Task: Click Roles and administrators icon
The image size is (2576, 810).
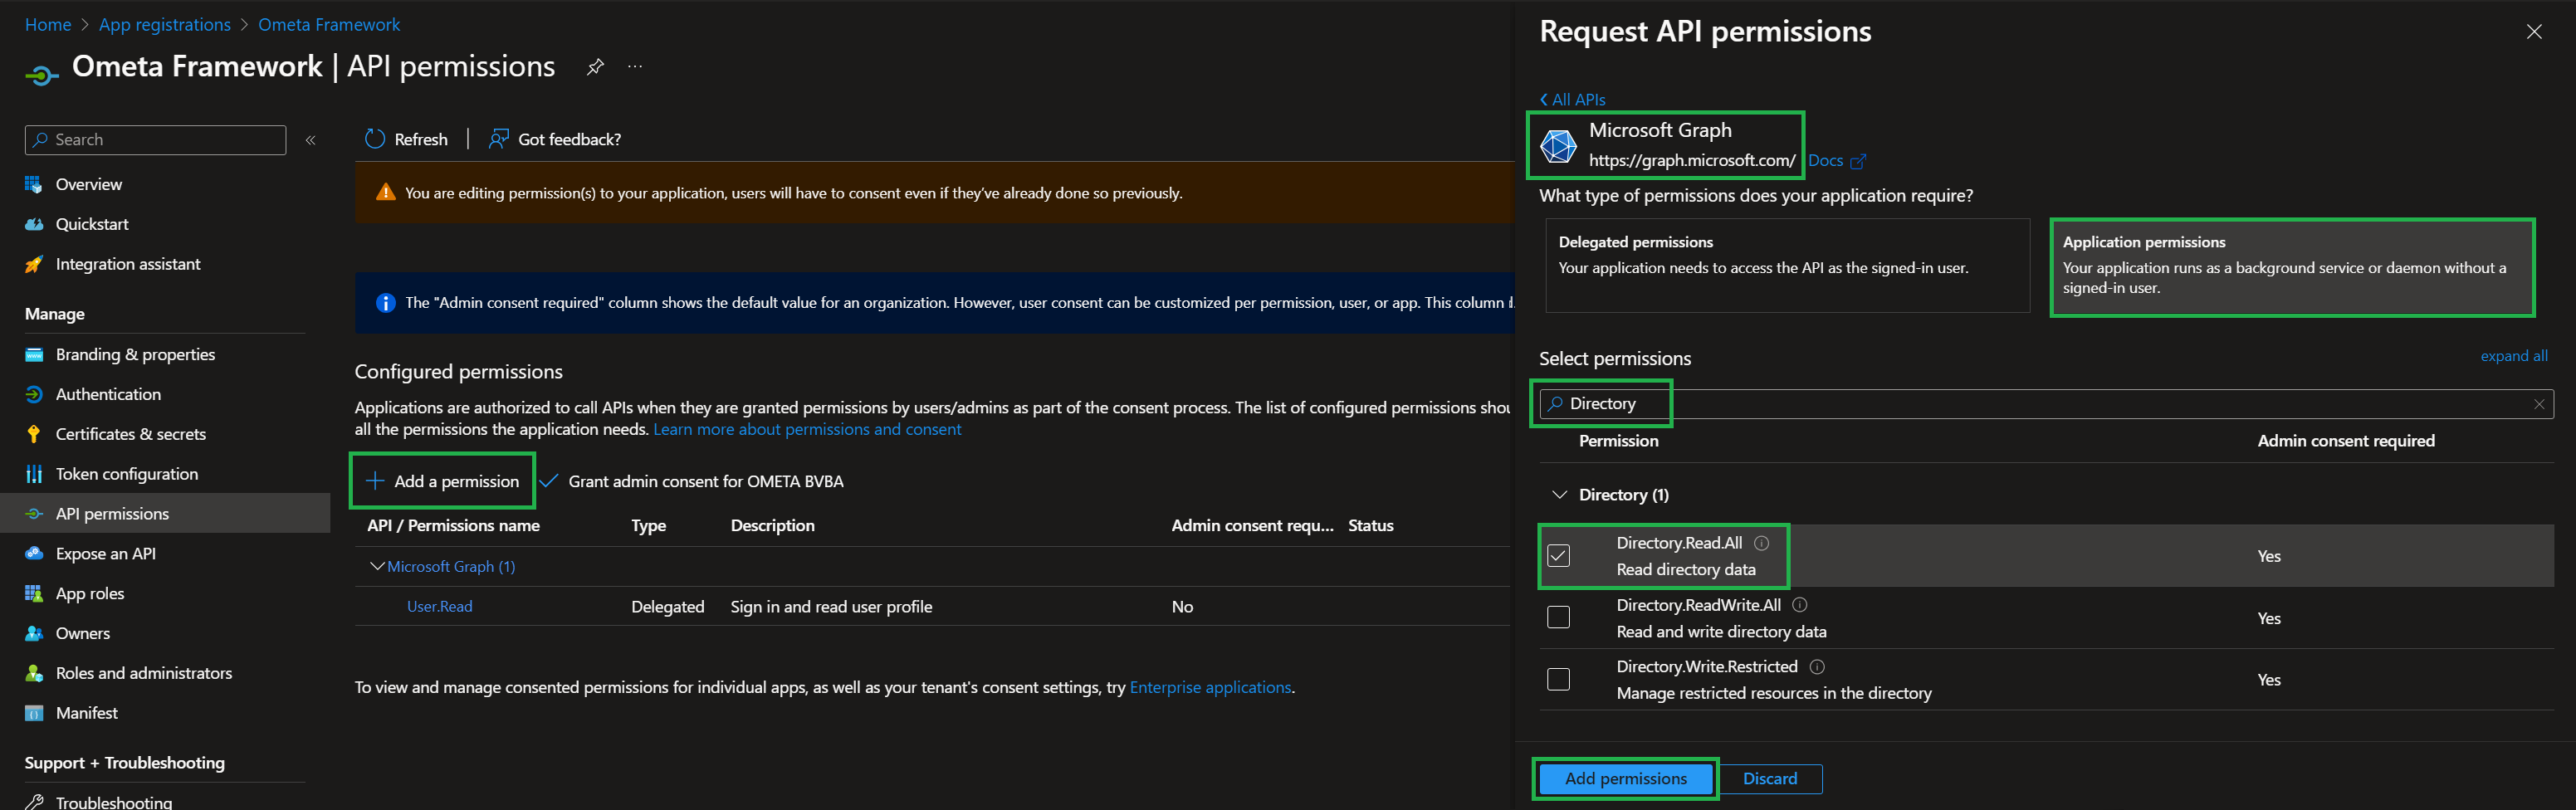Action: [34, 673]
